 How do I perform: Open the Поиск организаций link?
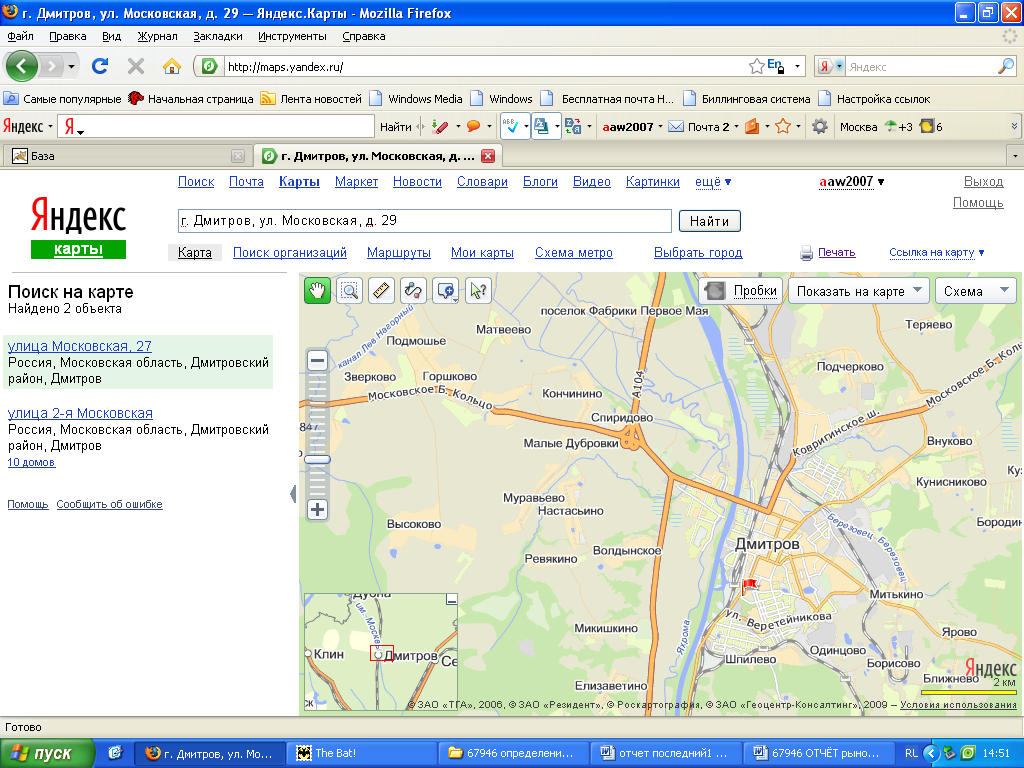290,253
